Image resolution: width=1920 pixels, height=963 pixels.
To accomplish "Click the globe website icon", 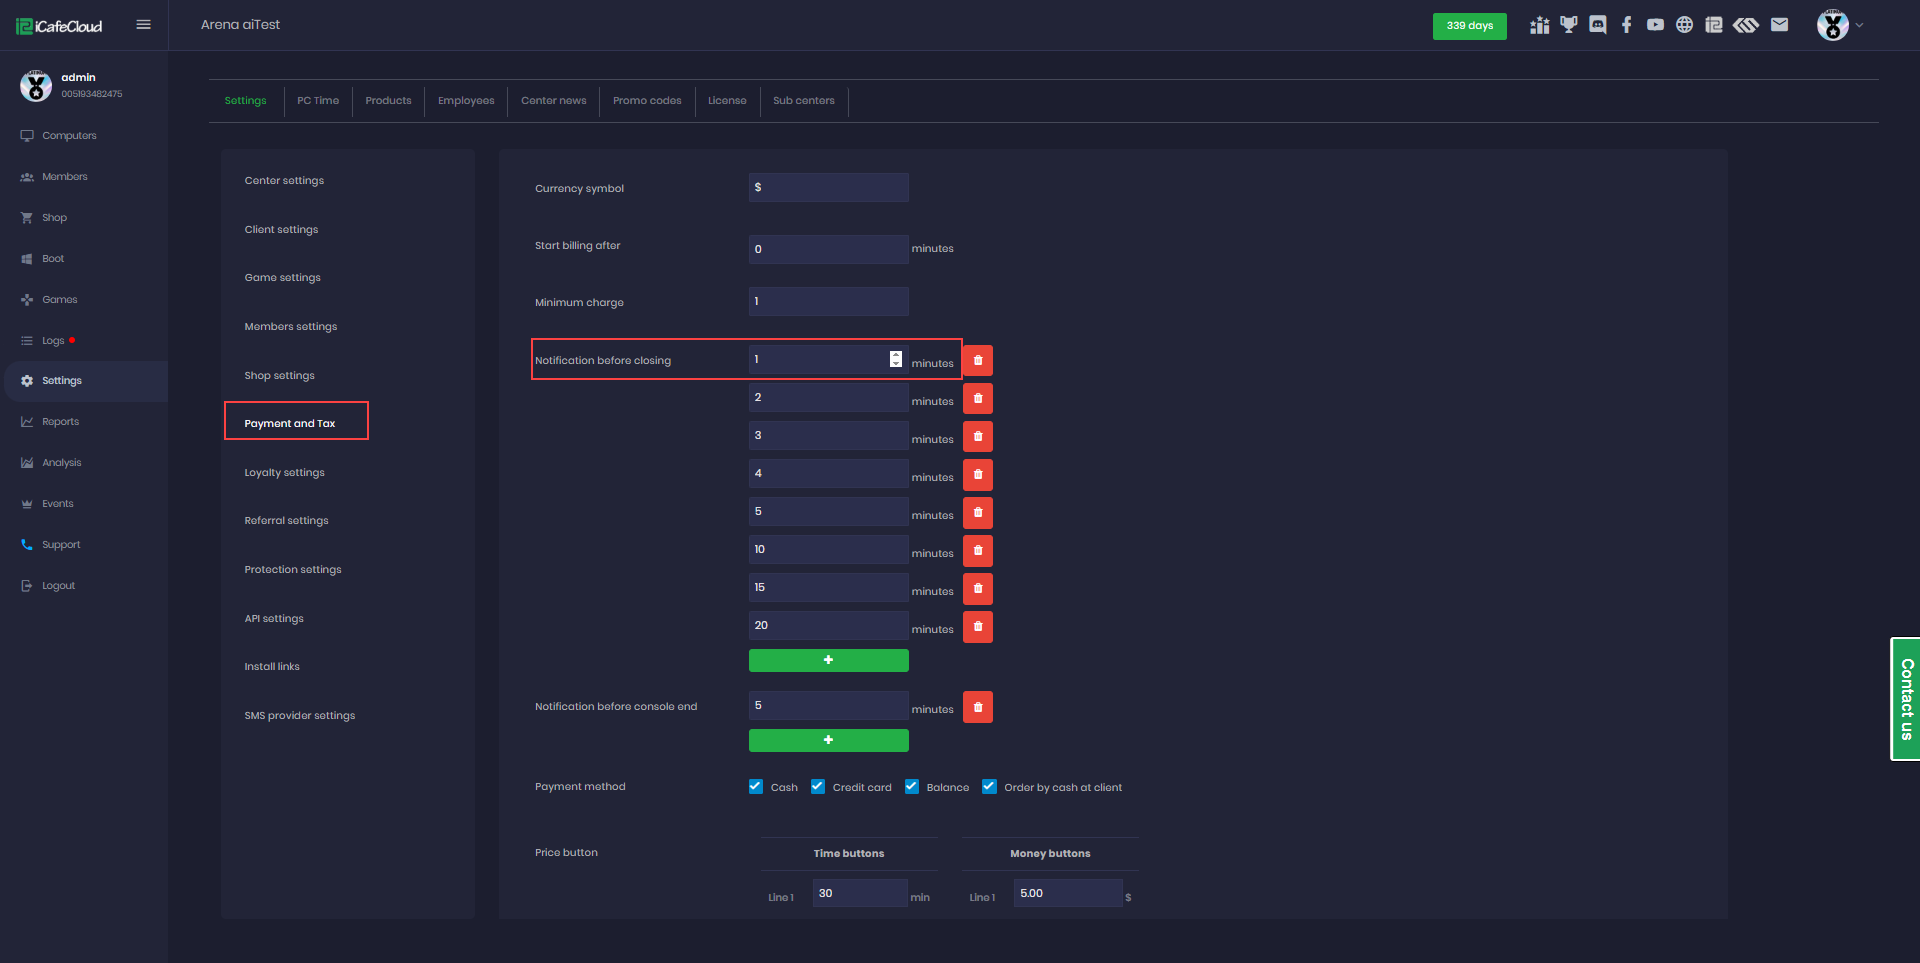I will coord(1685,25).
